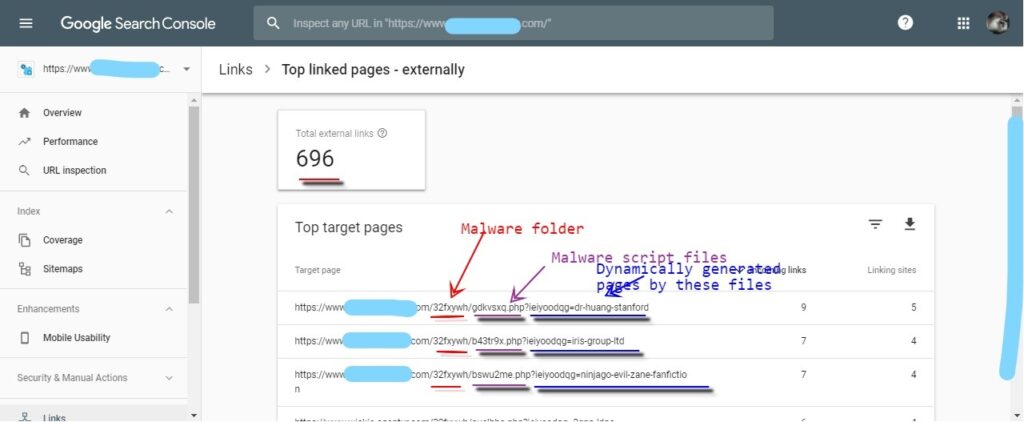The image size is (1024, 422).
Task: Click the main page scroll up arrow
Action: pos(1017,101)
